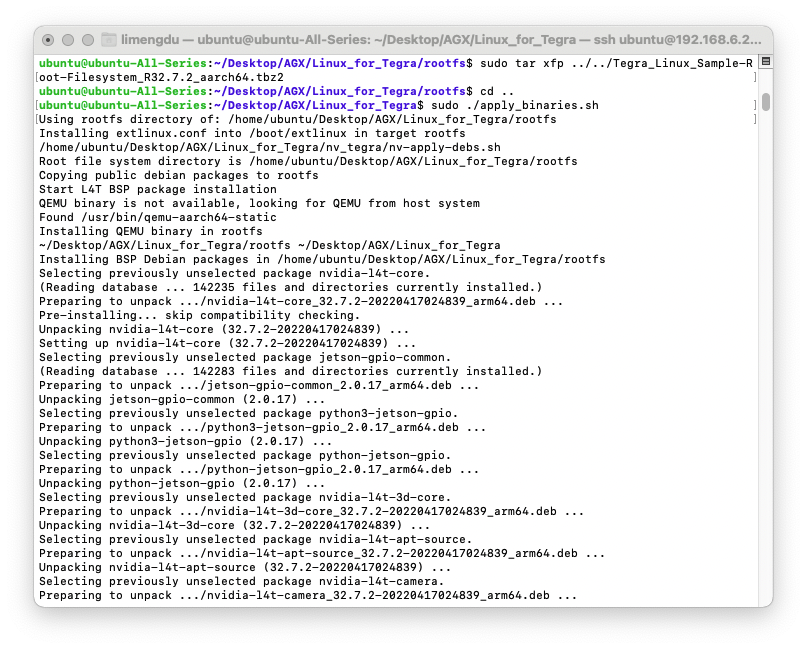807x649 pixels.
Task: Click 'Preparing to unpack .../nvidia-l4t-core_32.7.2' line
Action: click(301, 301)
